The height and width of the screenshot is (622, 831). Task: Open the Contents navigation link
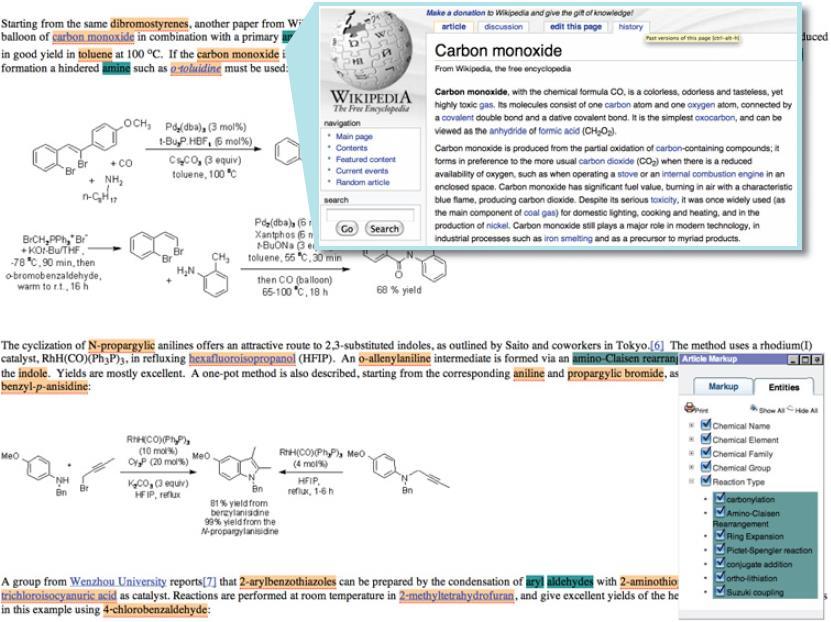(x=351, y=148)
